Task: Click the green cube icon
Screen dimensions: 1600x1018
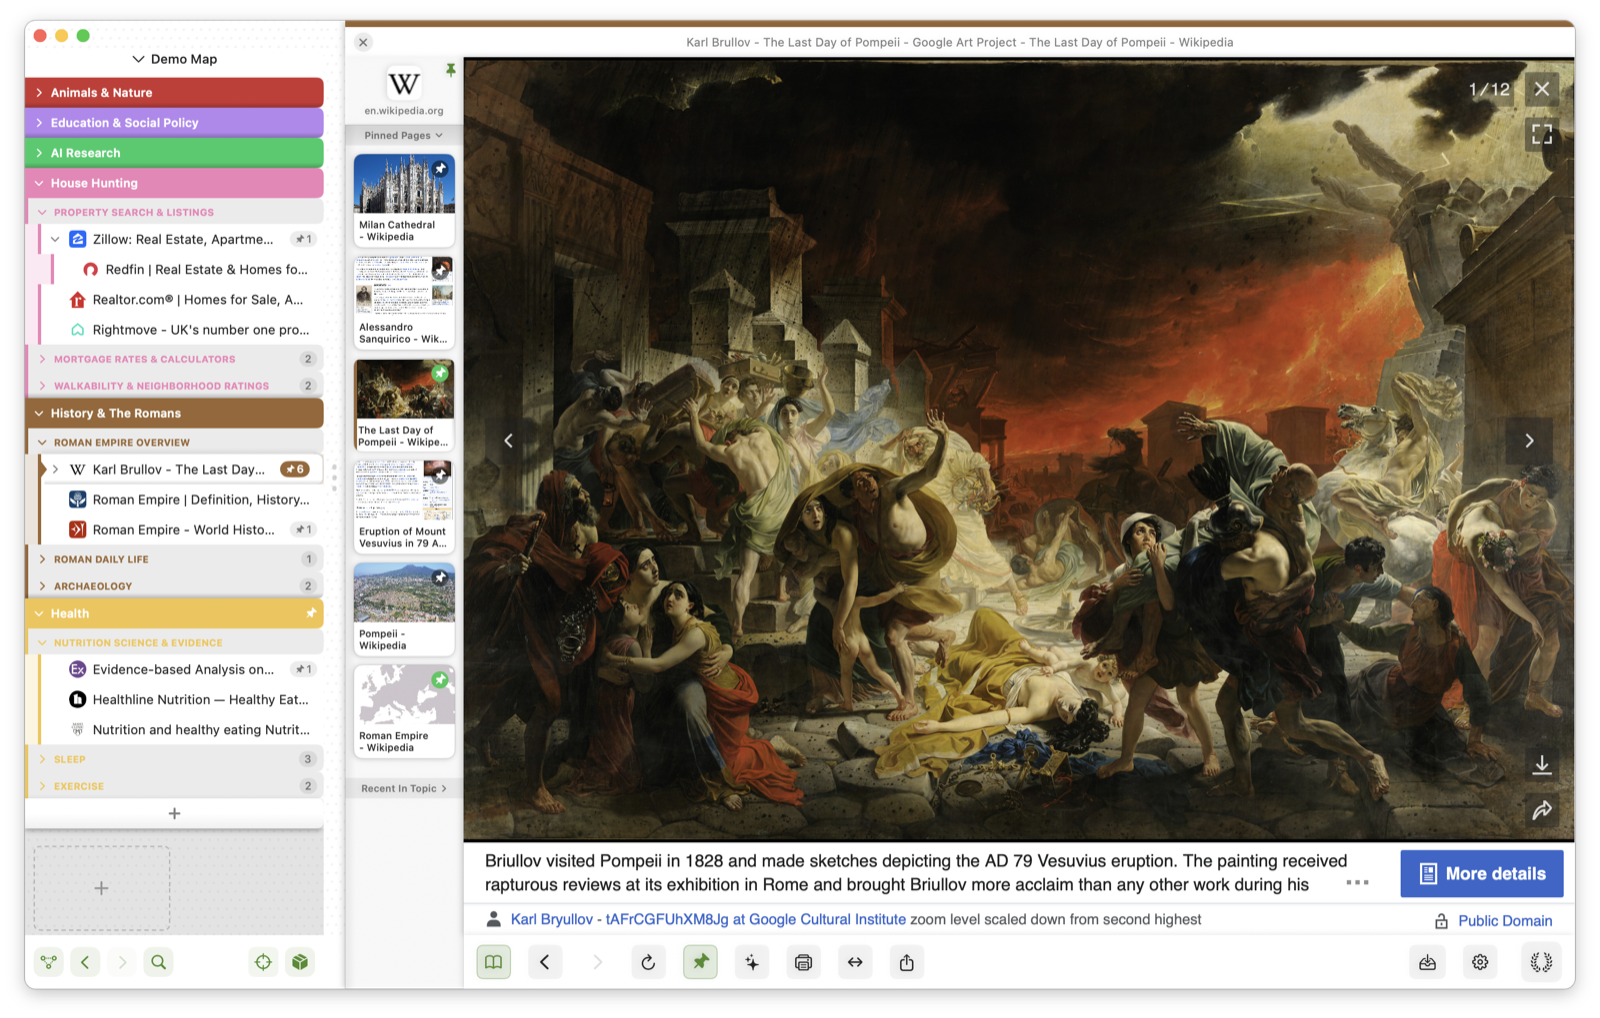Action: tap(300, 962)
